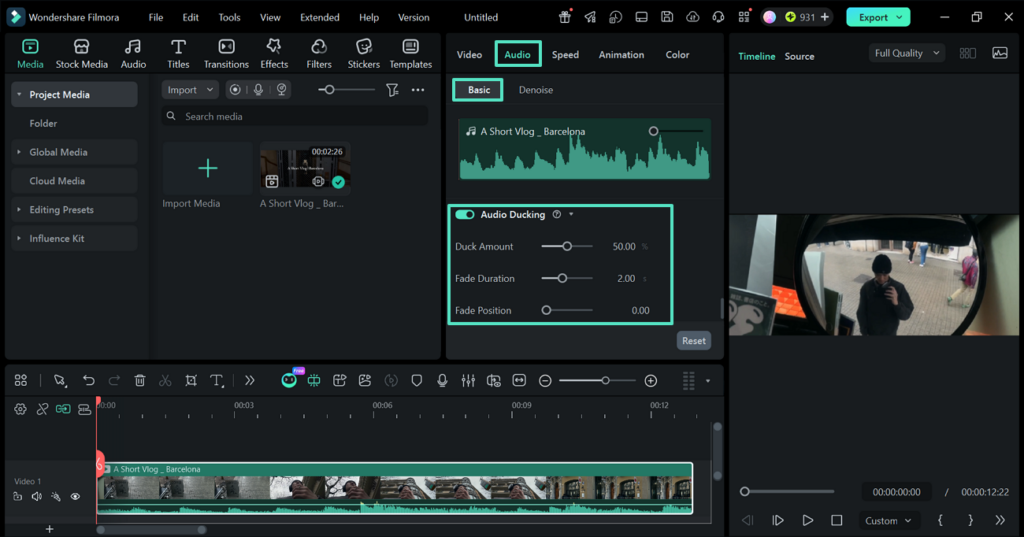Hide the Video 1 track with eye icon
1024x537 pixels.
[75, 496]
